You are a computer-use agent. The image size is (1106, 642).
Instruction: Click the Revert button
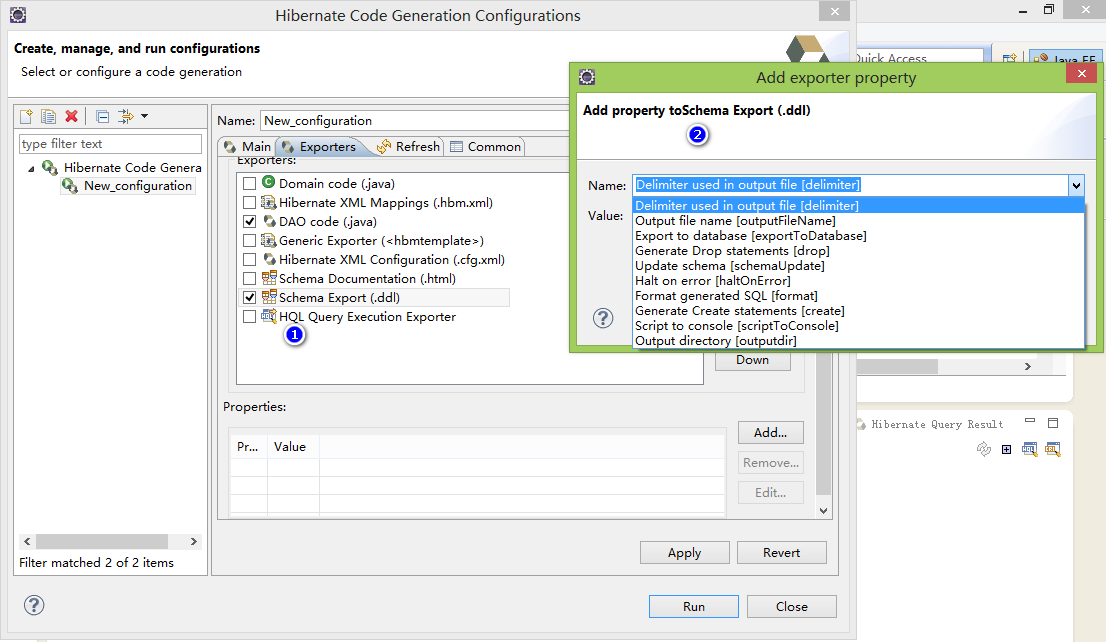pos(782,552)
